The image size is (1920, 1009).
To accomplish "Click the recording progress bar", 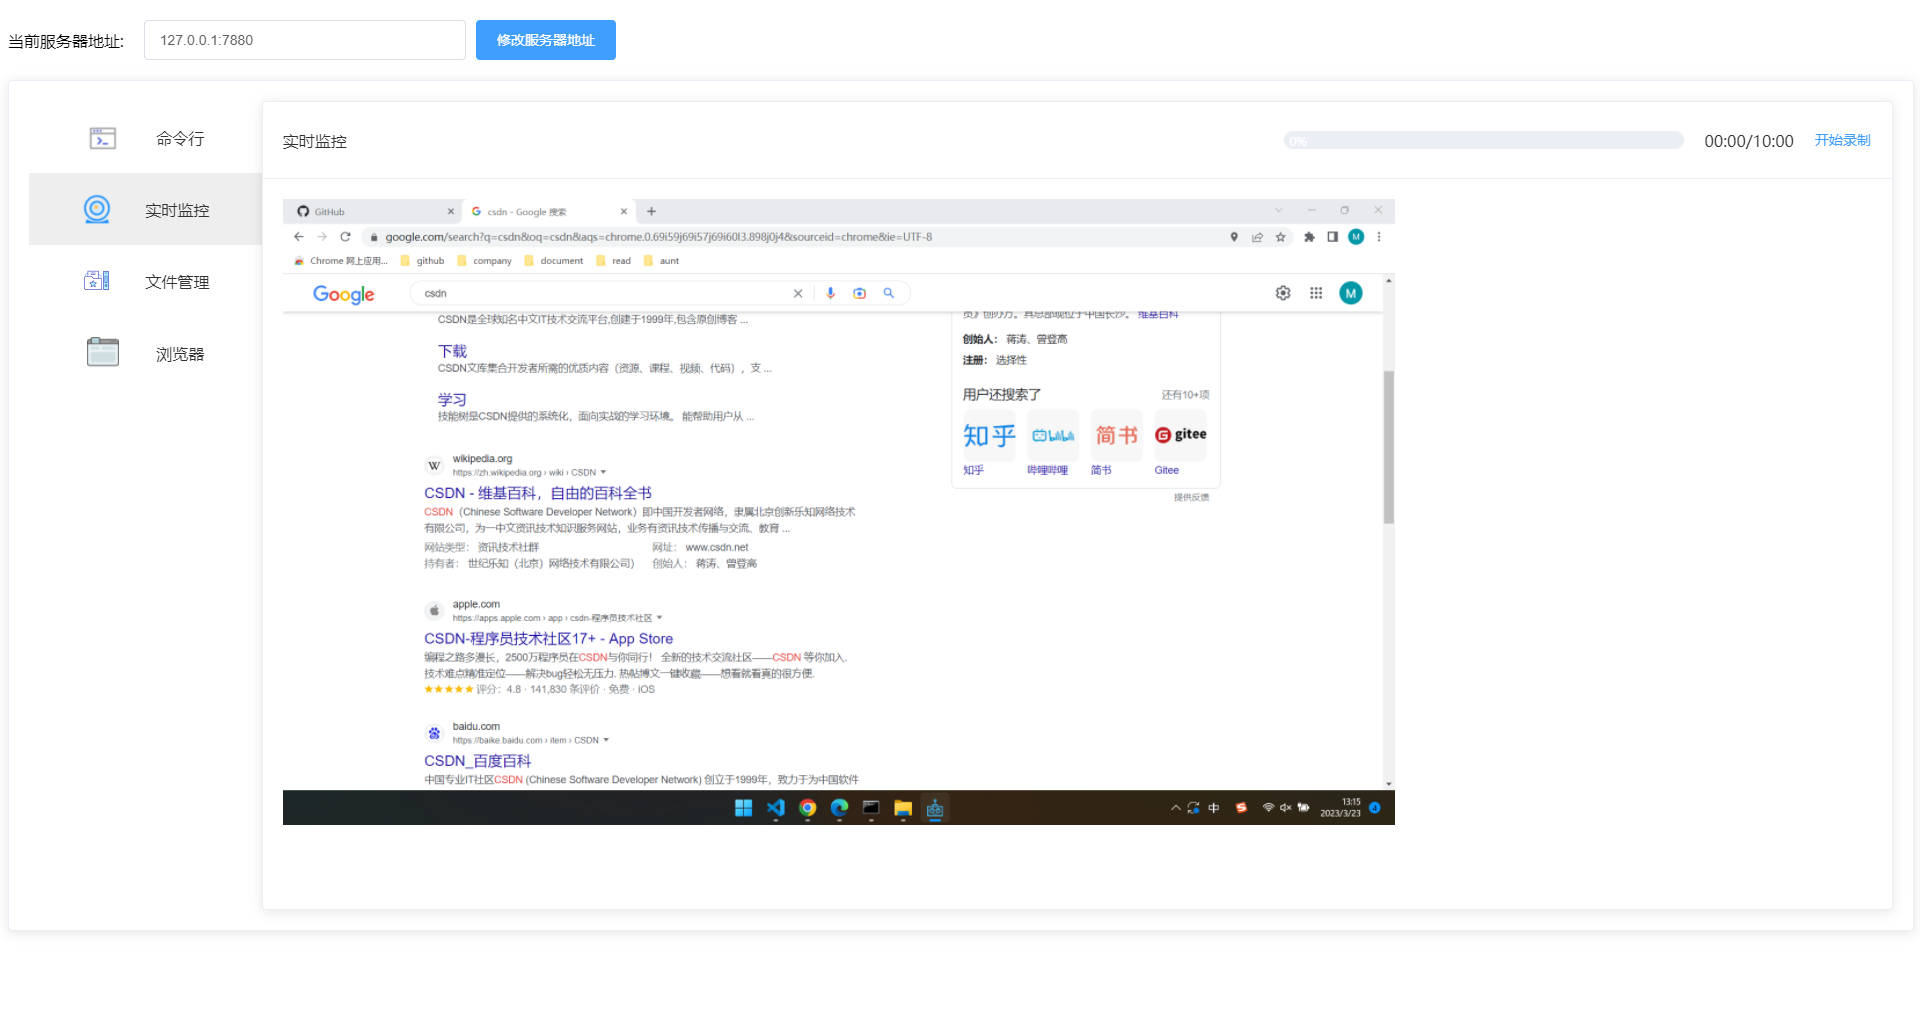I will [1483, 141].
